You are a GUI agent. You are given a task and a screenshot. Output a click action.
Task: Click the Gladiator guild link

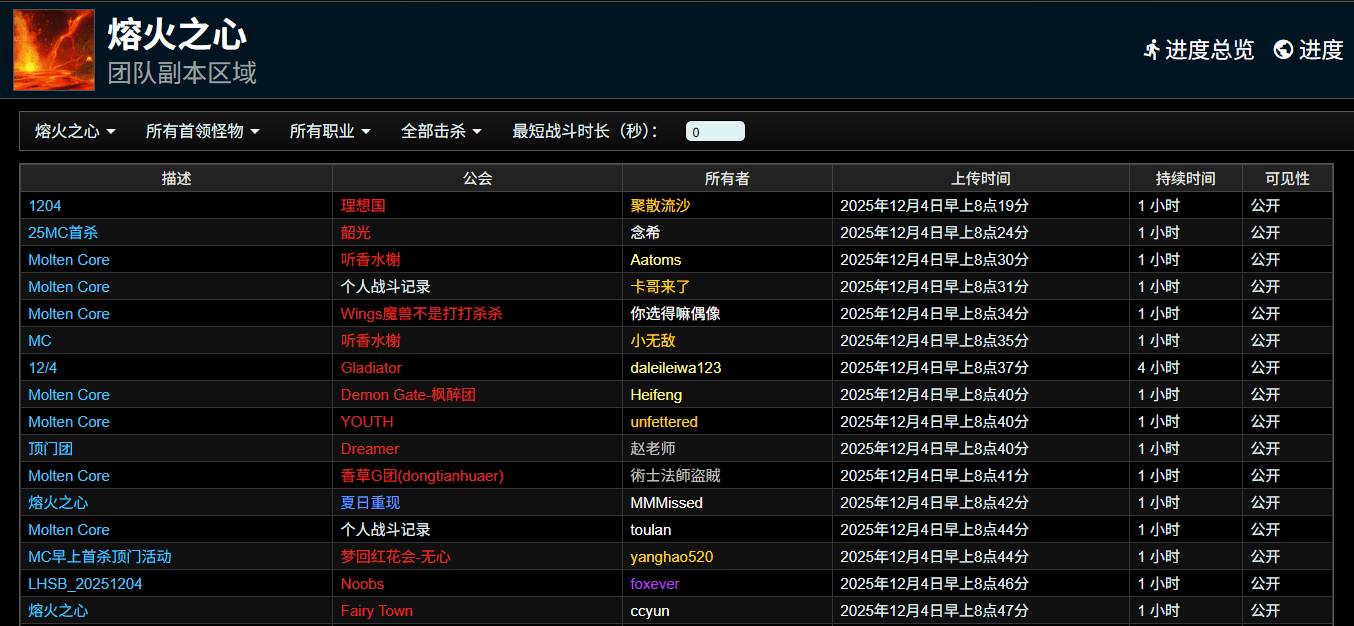tap(371, 368)
